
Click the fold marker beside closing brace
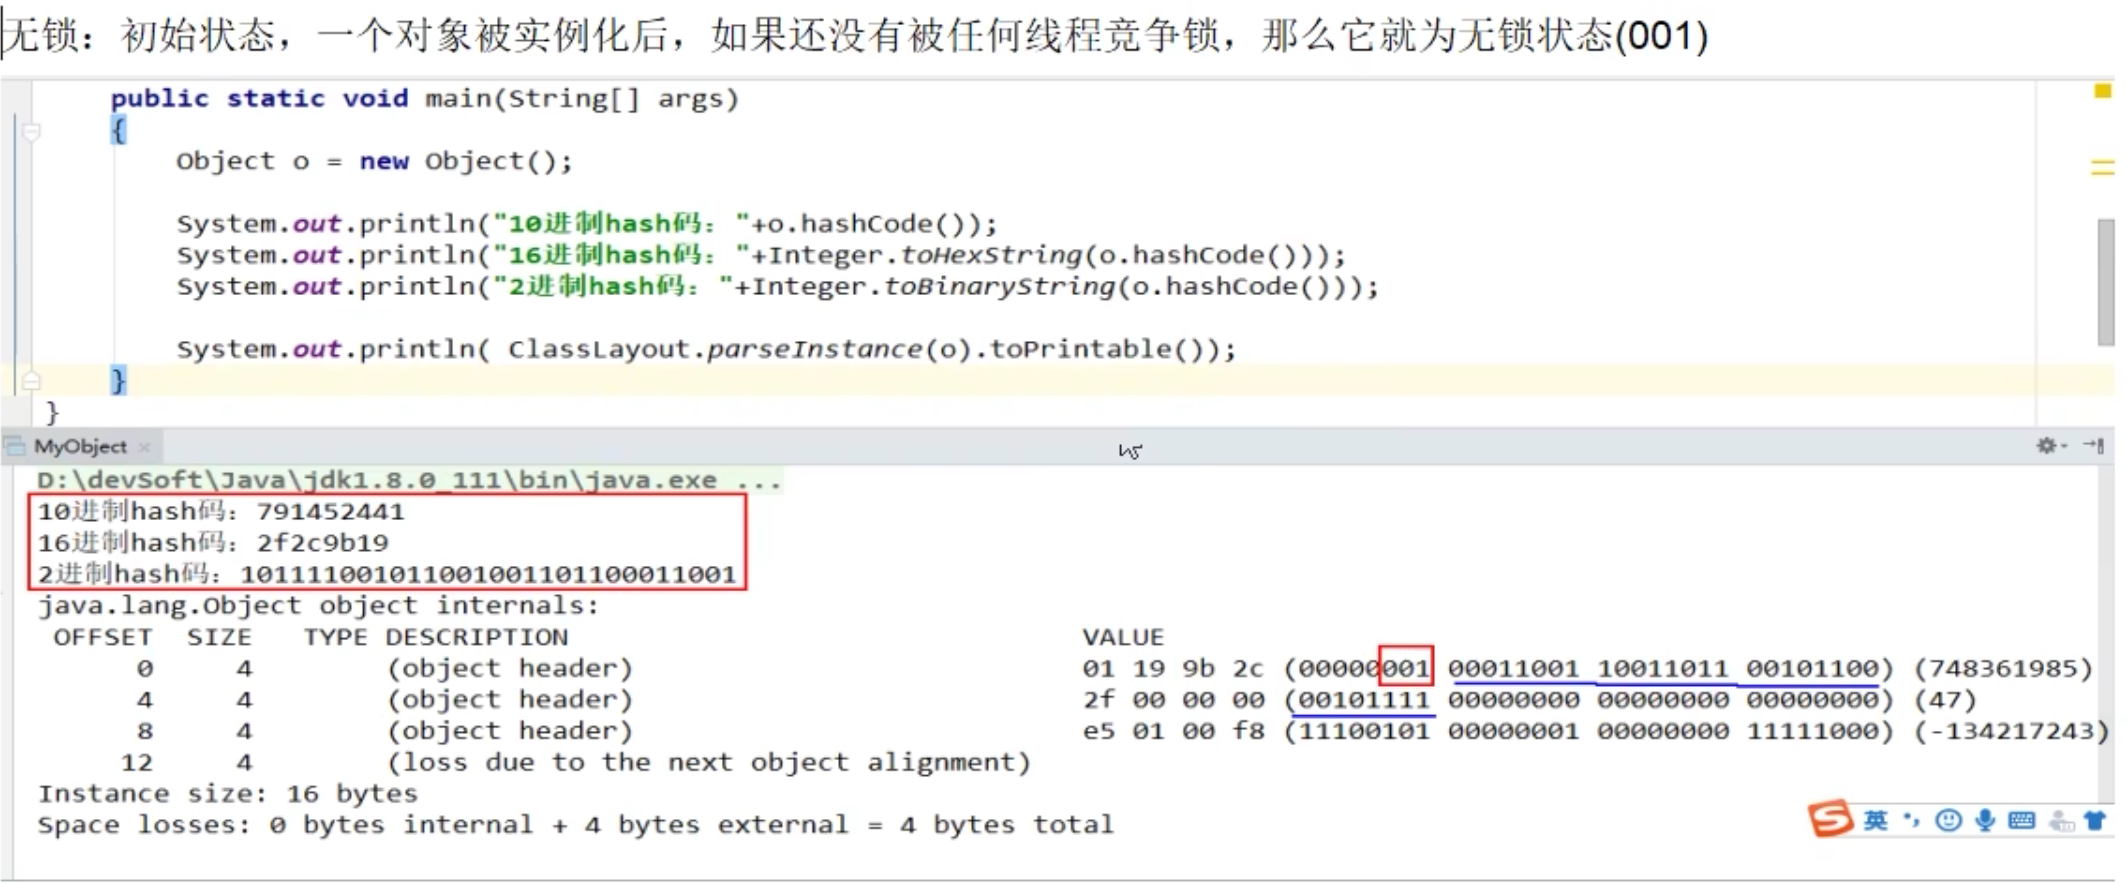pos(31,381)
